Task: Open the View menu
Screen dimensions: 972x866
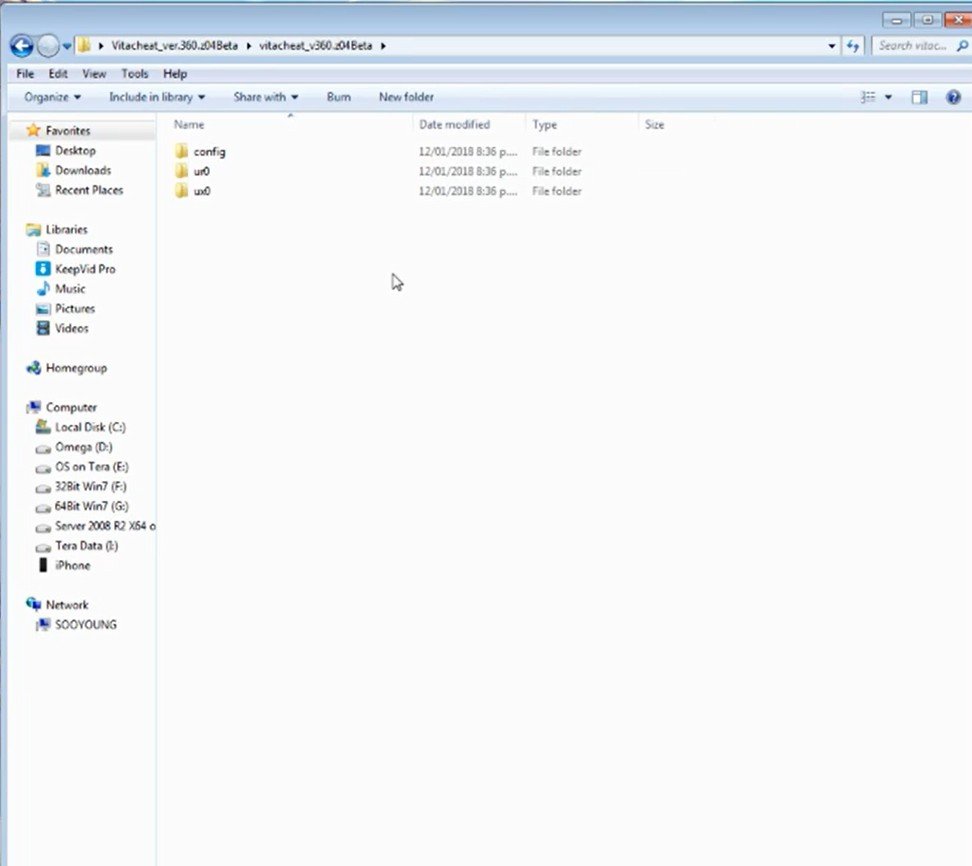Action: pos(94,74)
